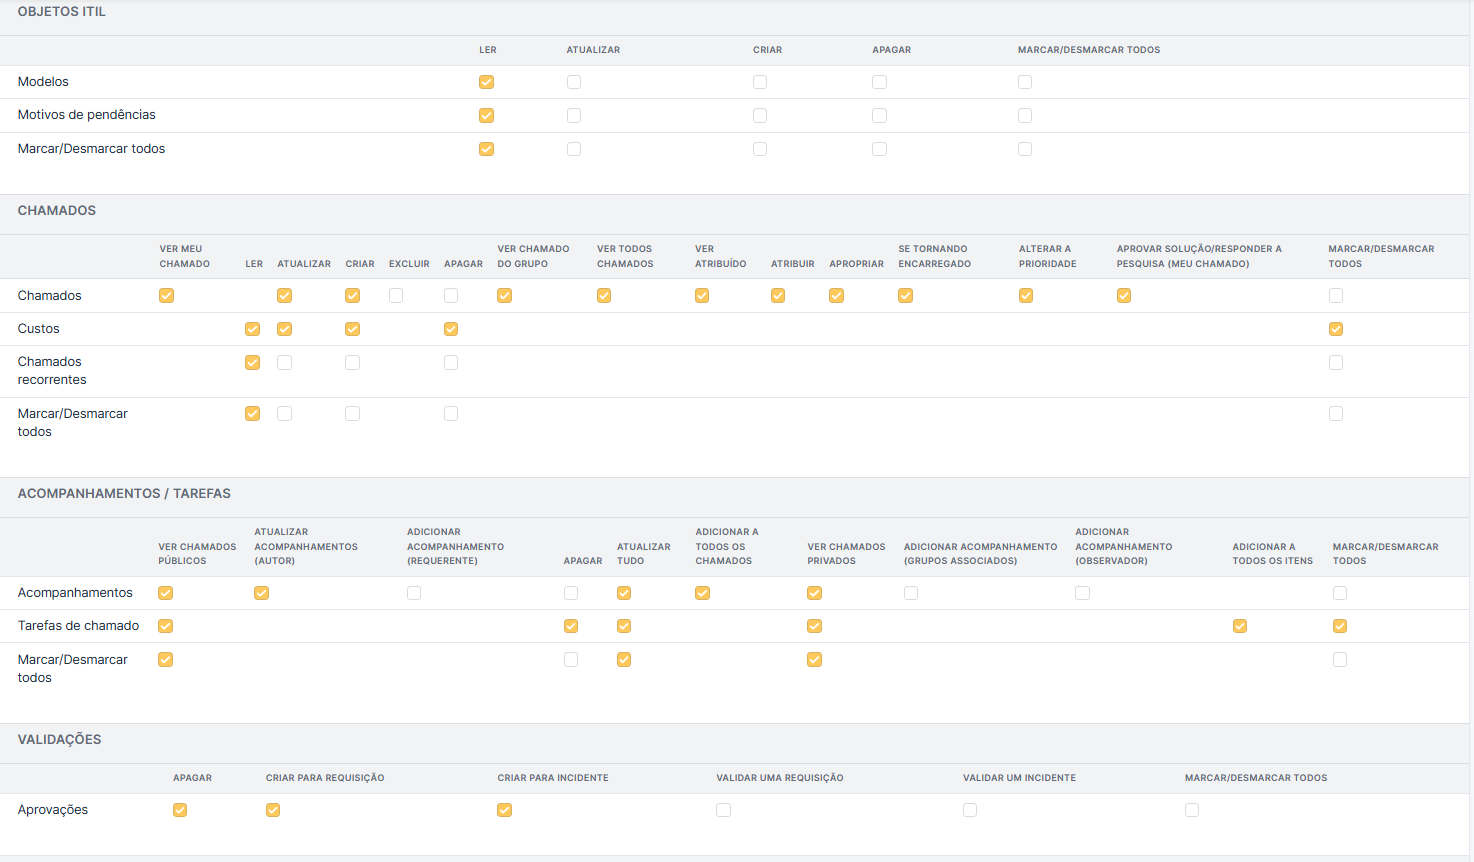Enable Adicionar acompanhamento (observador) for Acompanhamentos
The height and width of the screenshot is (862, 1474).
[x=1082, y=593]
